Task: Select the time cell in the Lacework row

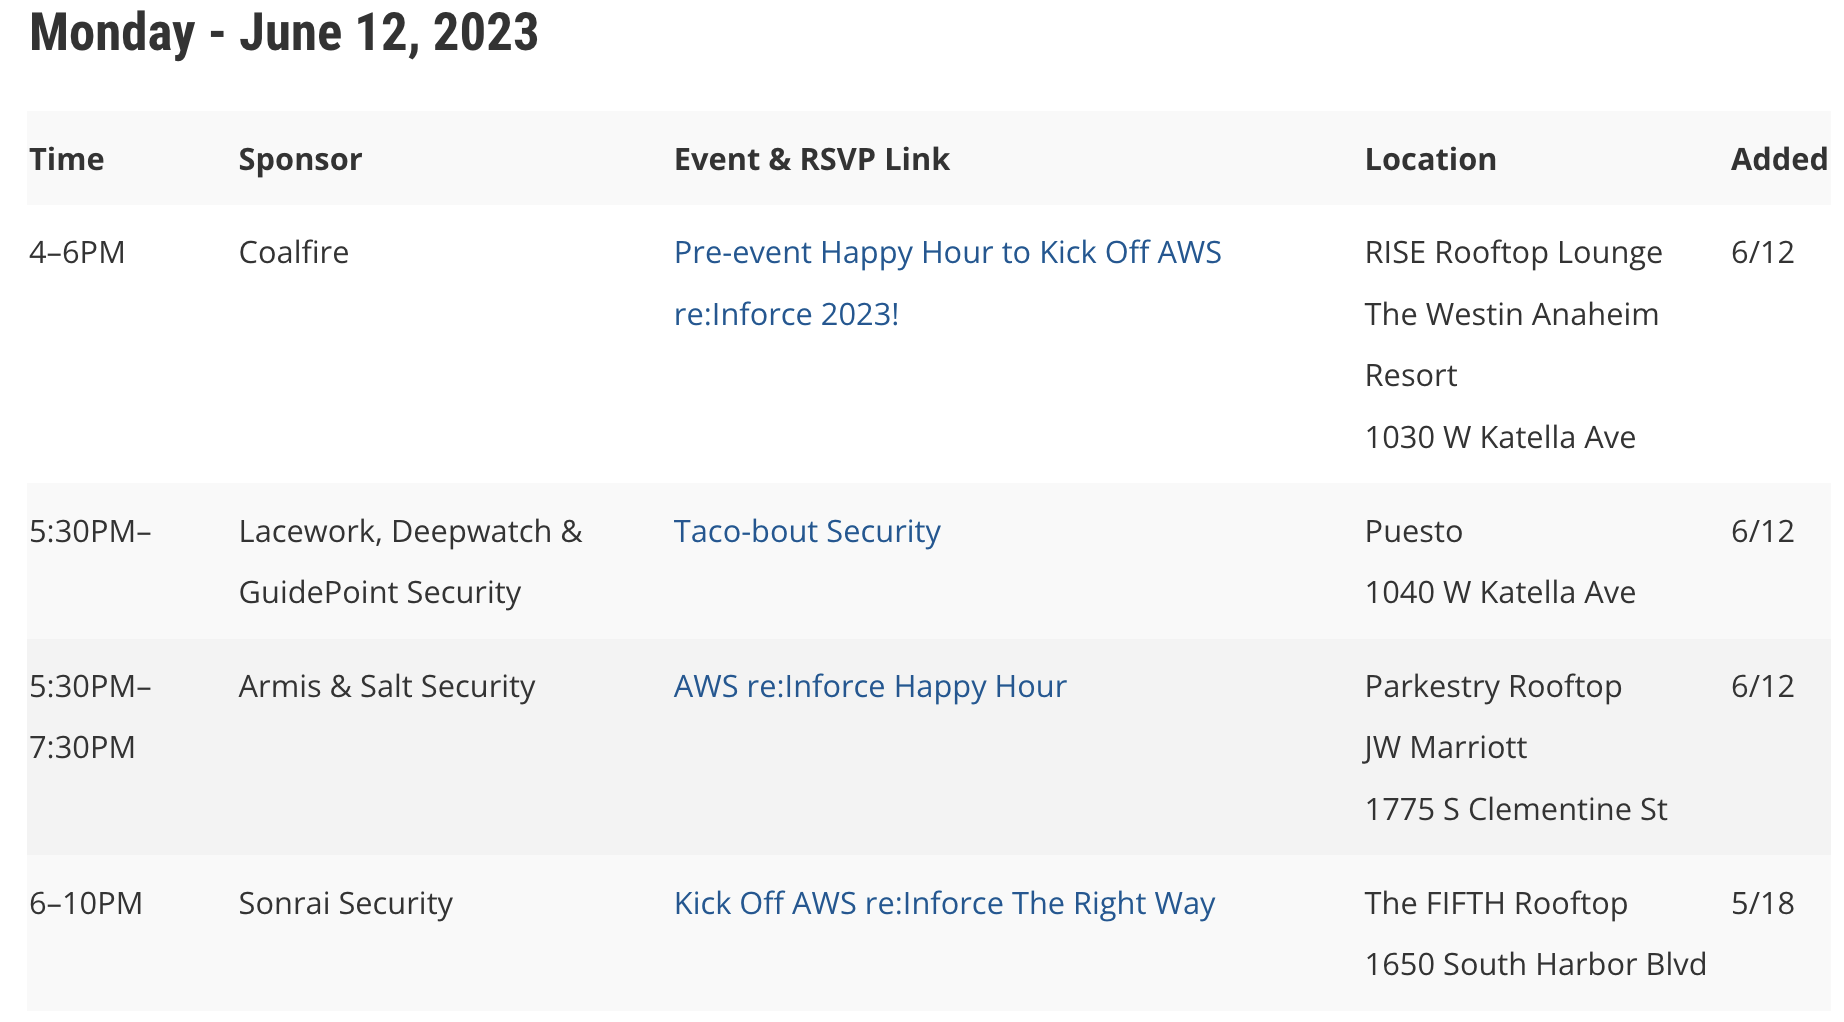Action: pos(91,531)
